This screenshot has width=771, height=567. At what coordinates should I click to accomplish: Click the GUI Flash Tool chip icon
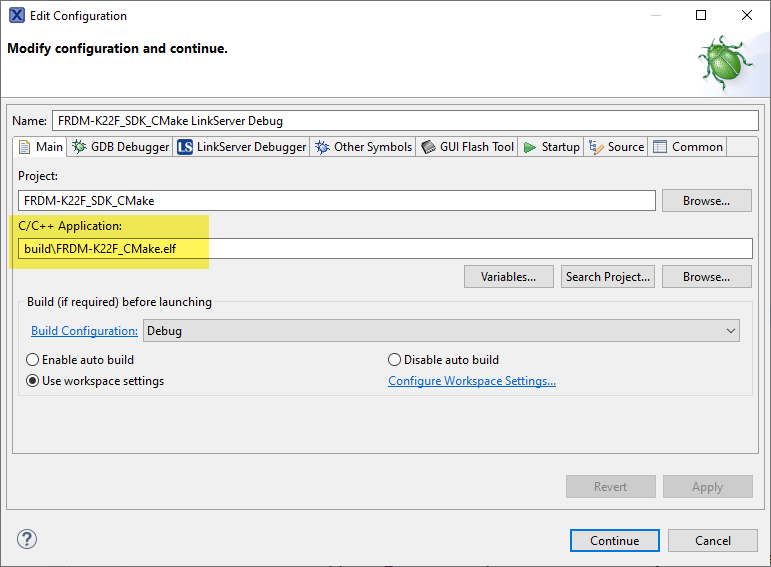[x=428, y=147]
